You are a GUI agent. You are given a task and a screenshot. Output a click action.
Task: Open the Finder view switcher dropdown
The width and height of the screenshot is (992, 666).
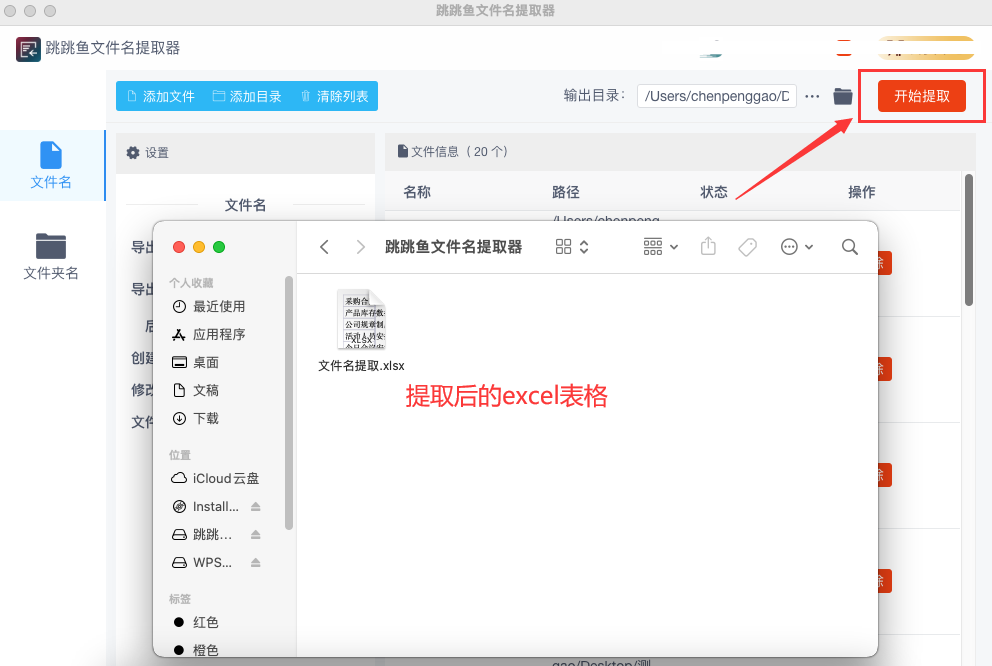(572, 247)
